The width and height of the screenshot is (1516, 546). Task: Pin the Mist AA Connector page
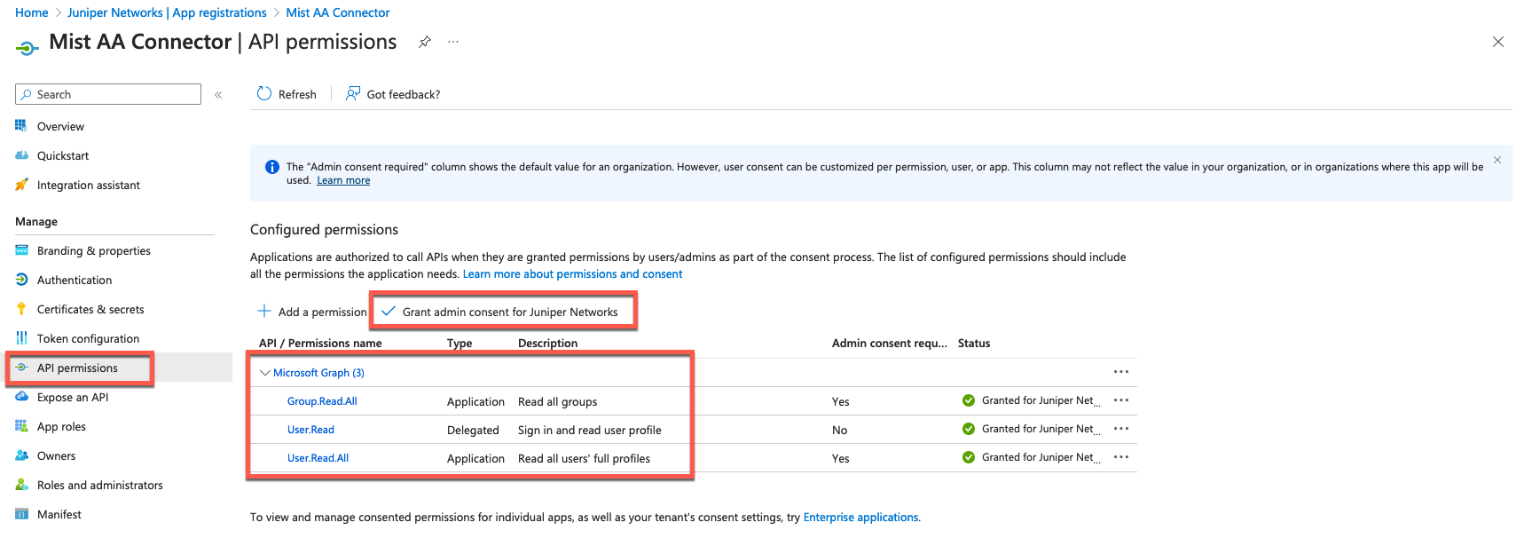click(x=425, y=42)
